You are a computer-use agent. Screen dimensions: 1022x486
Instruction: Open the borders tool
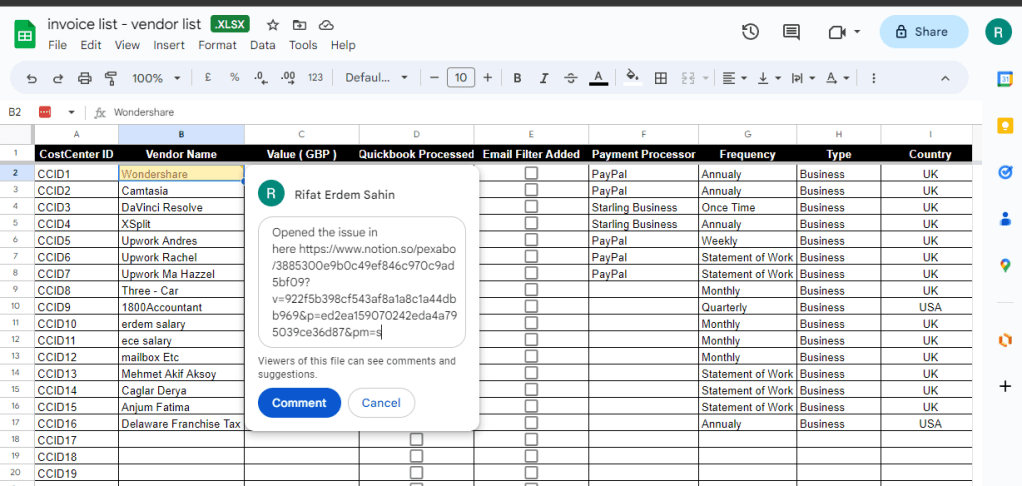660,78
